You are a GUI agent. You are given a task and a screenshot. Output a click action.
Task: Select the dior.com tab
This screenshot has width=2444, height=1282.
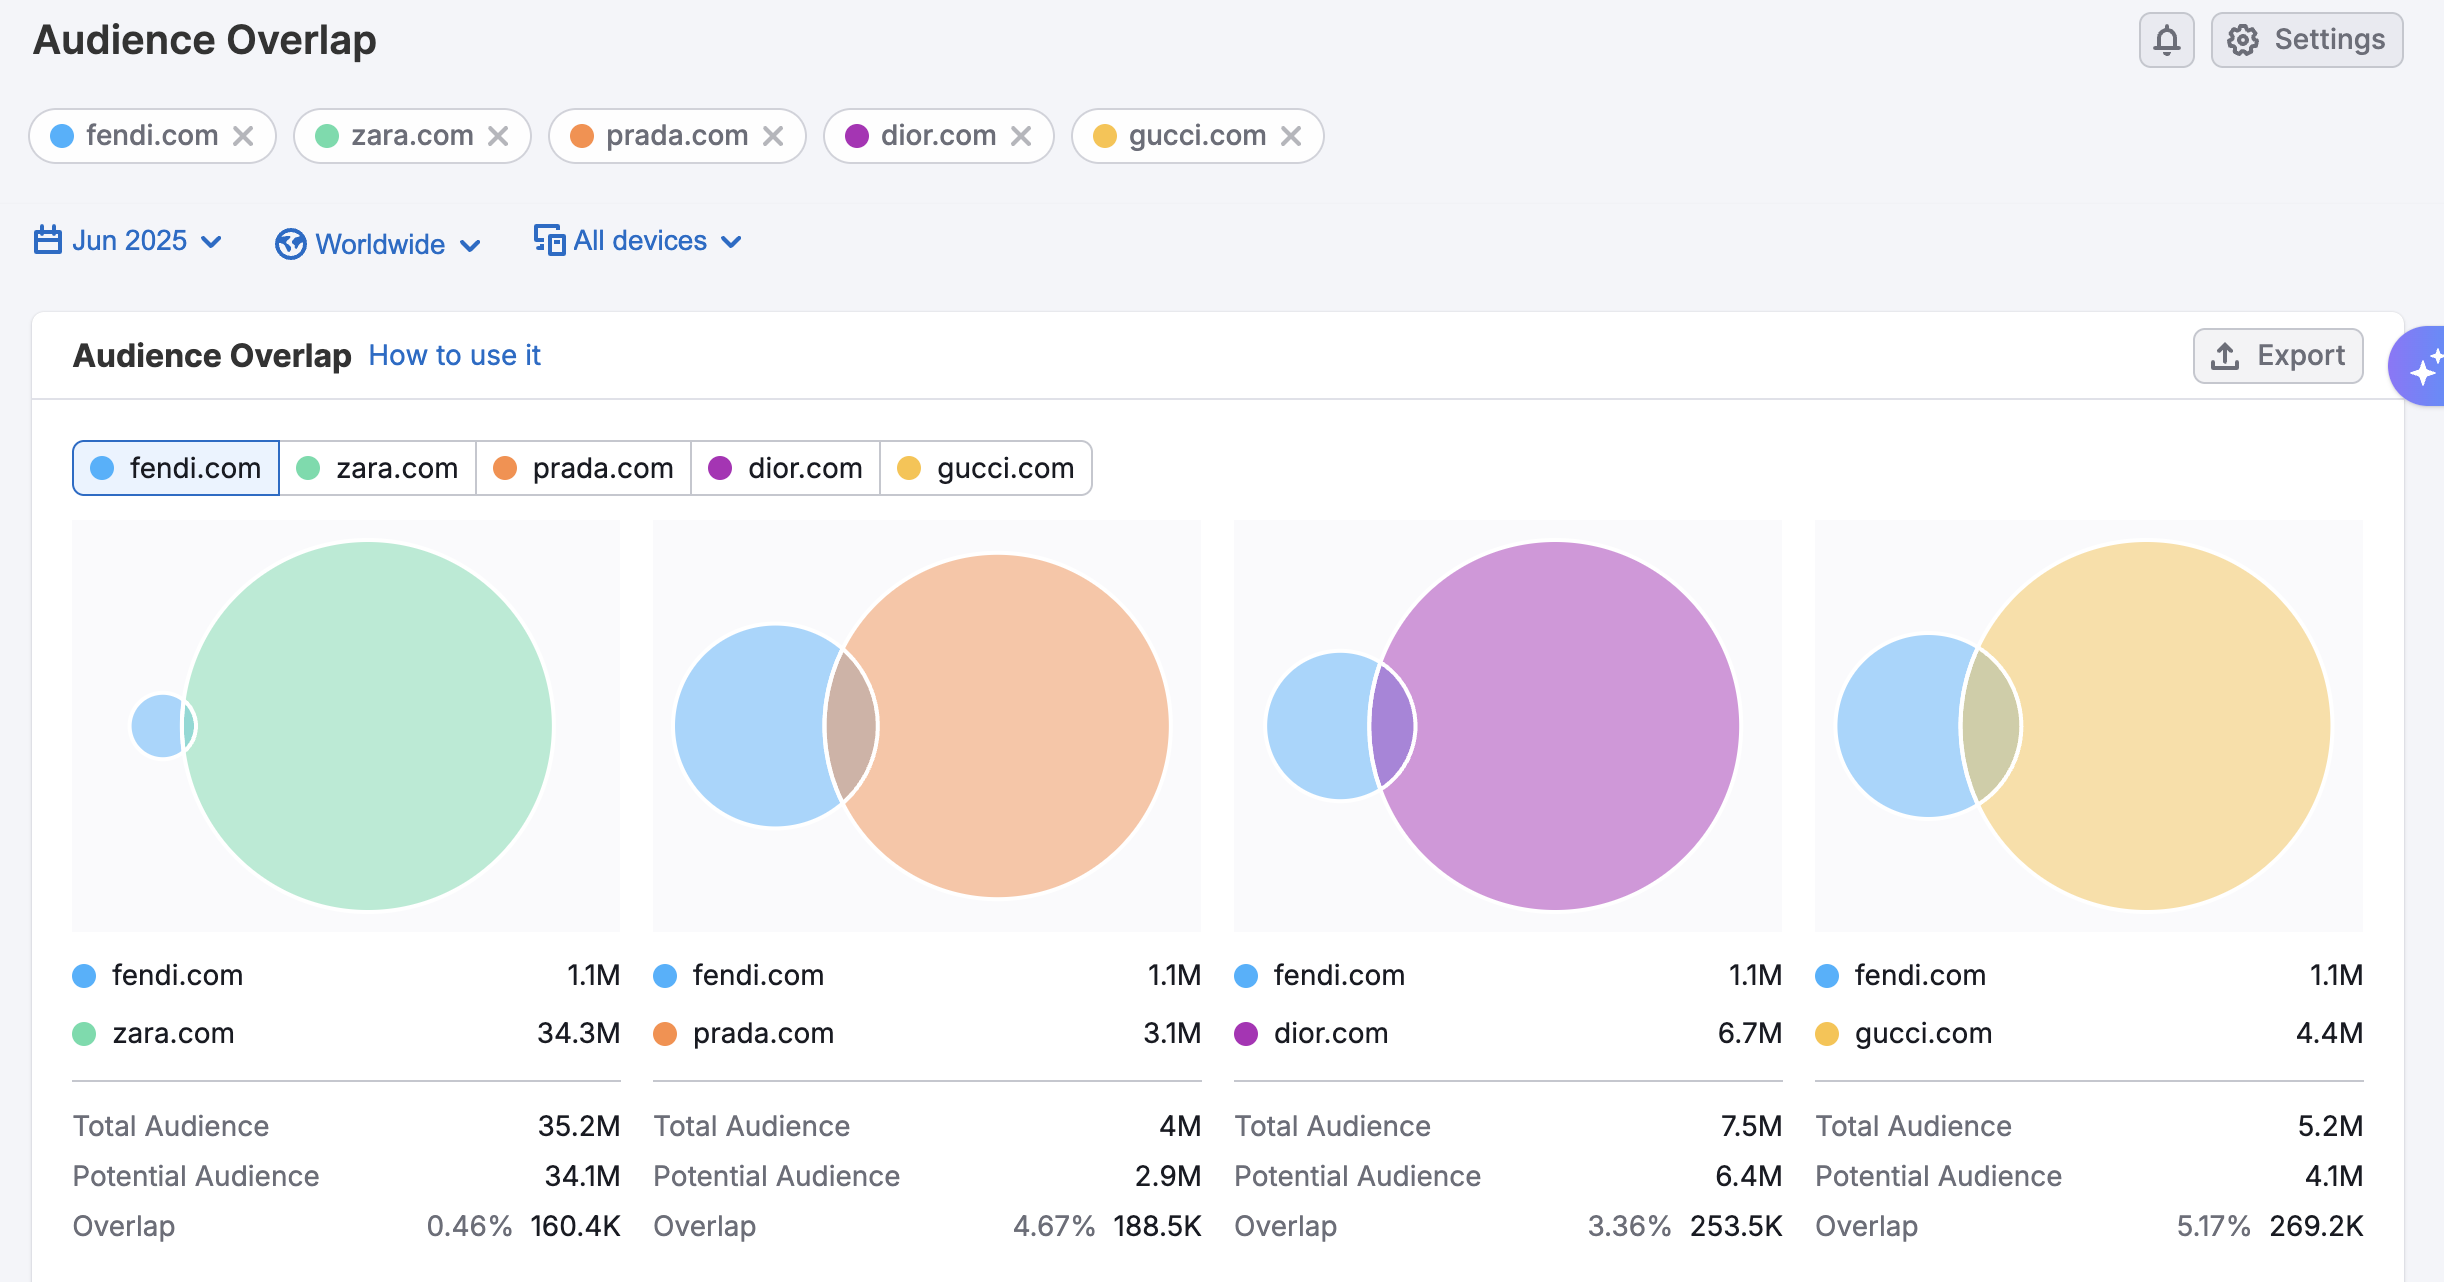pyautogui.click(x=785, y=468)
